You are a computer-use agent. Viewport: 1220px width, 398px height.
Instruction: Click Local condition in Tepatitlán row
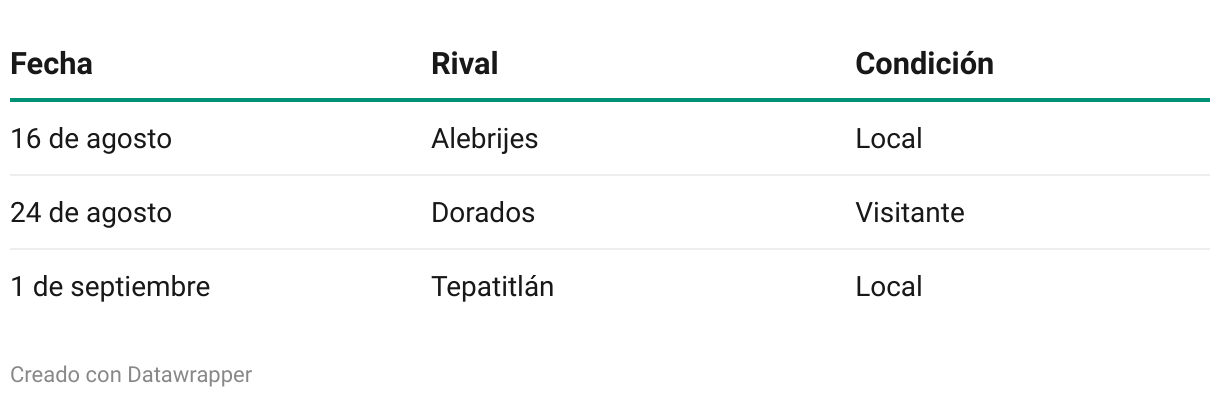[x=888, y=287]
